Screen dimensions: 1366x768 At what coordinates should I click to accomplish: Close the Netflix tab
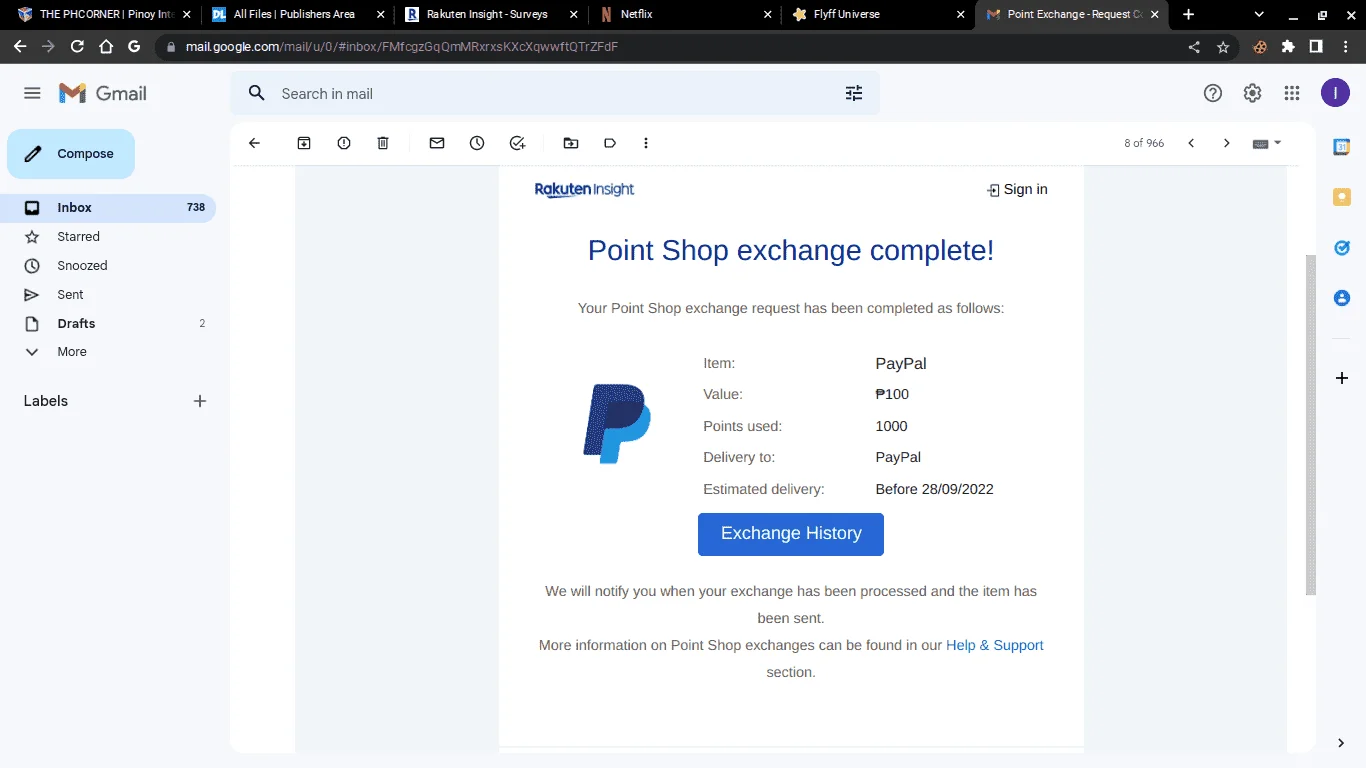coord(767,15)
